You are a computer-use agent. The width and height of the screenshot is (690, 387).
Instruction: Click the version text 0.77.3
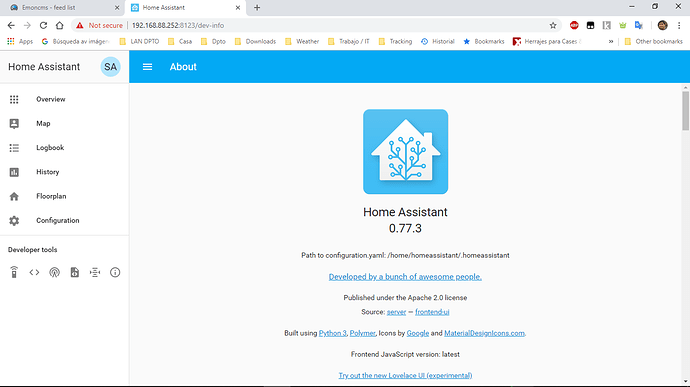[x=405, y=229]
